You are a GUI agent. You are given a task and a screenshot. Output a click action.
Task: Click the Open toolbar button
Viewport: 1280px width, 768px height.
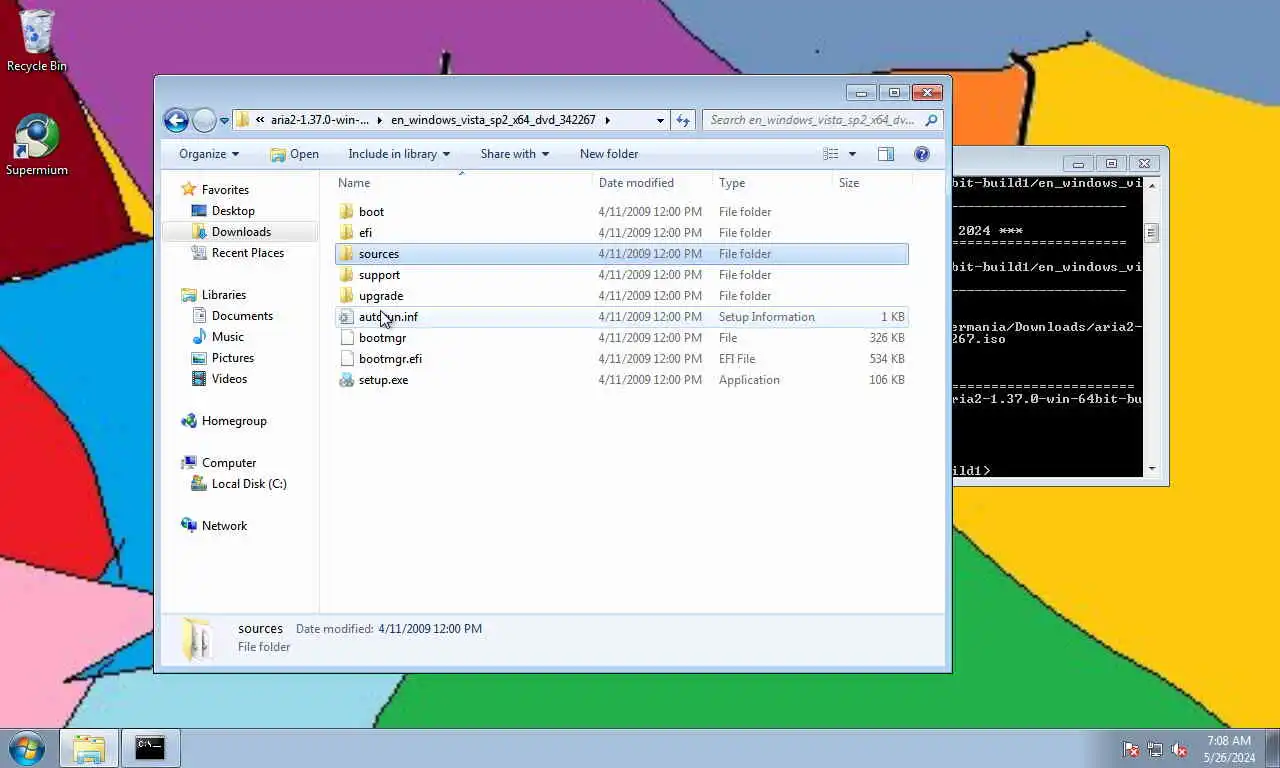294,154
